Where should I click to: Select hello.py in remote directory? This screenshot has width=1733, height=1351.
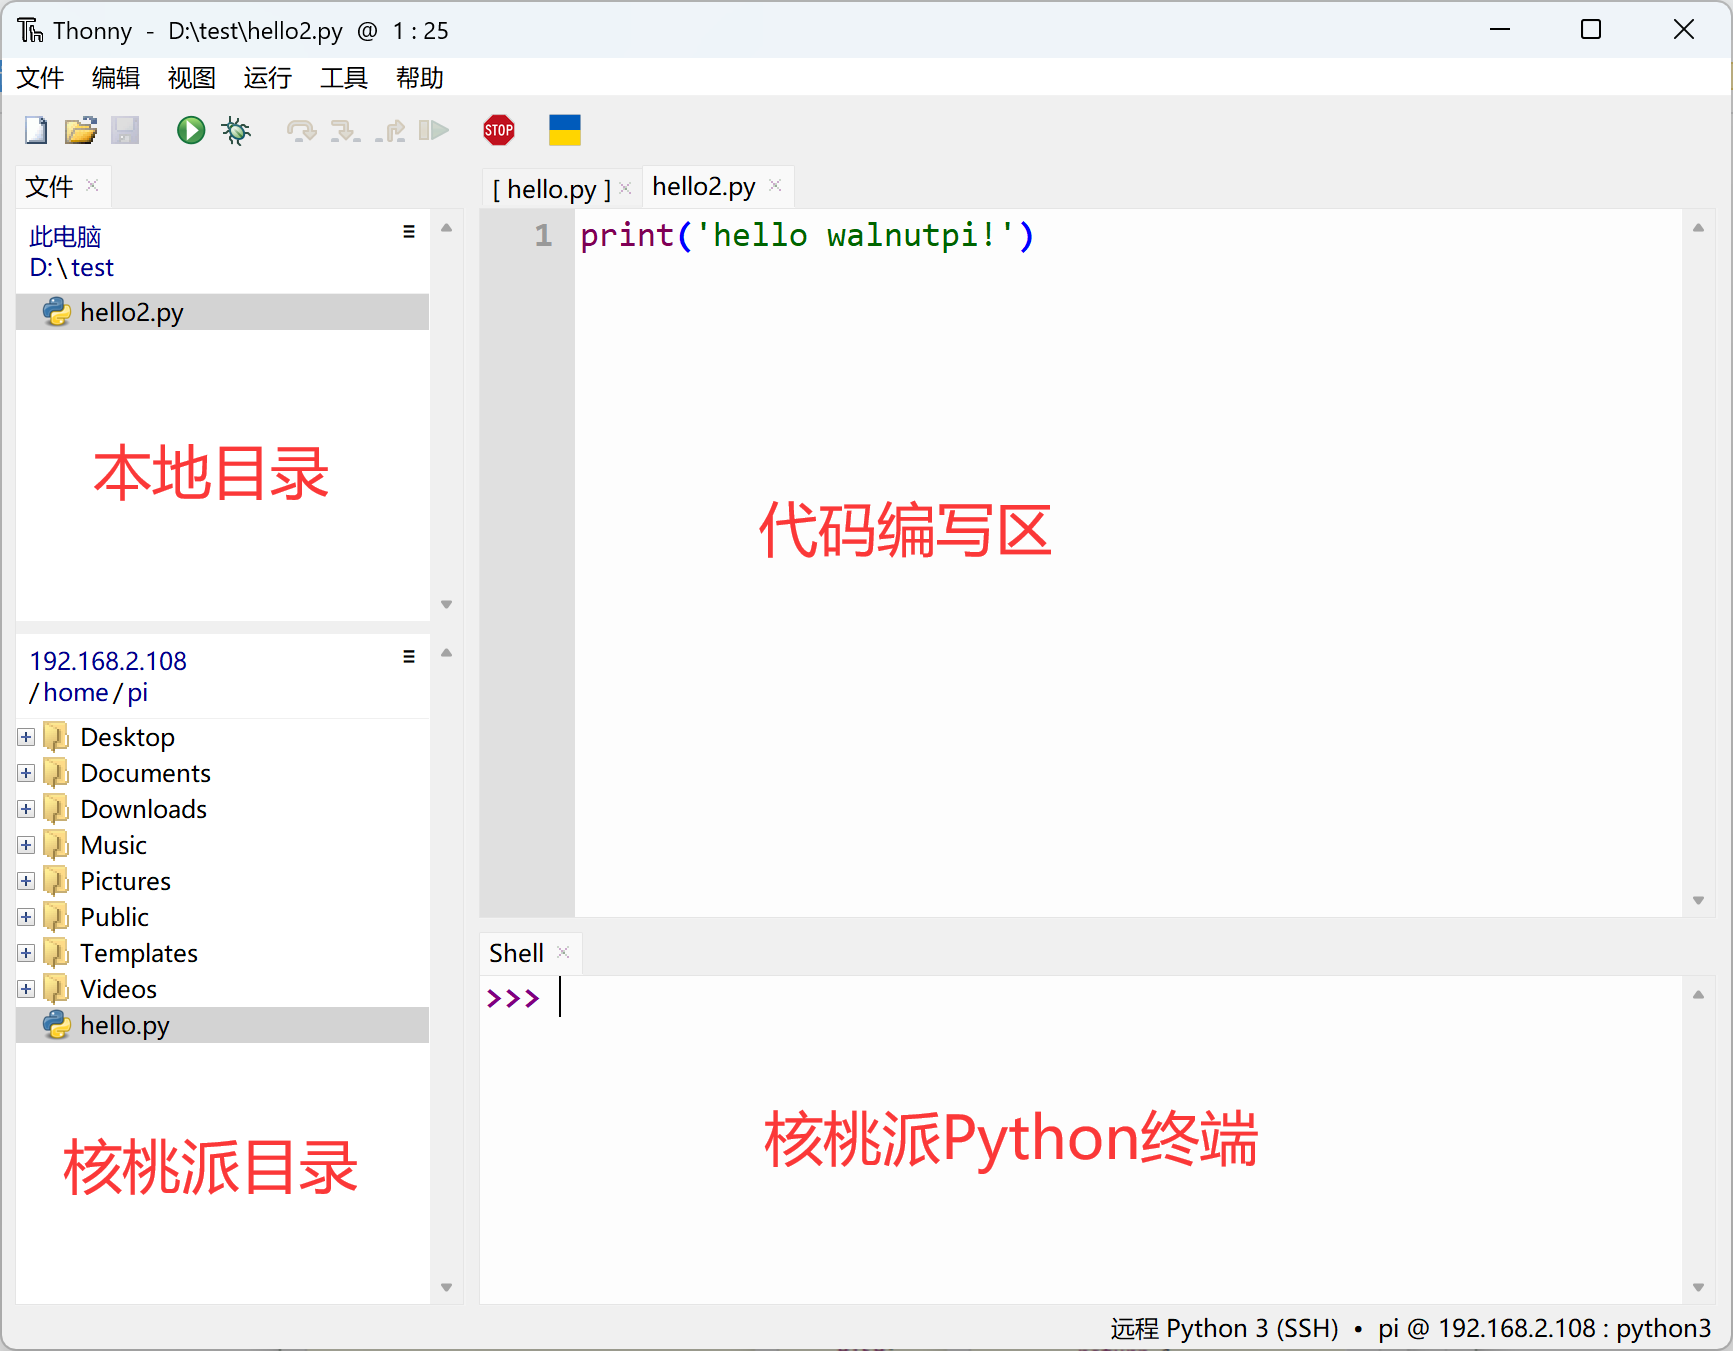point(223,1025)
